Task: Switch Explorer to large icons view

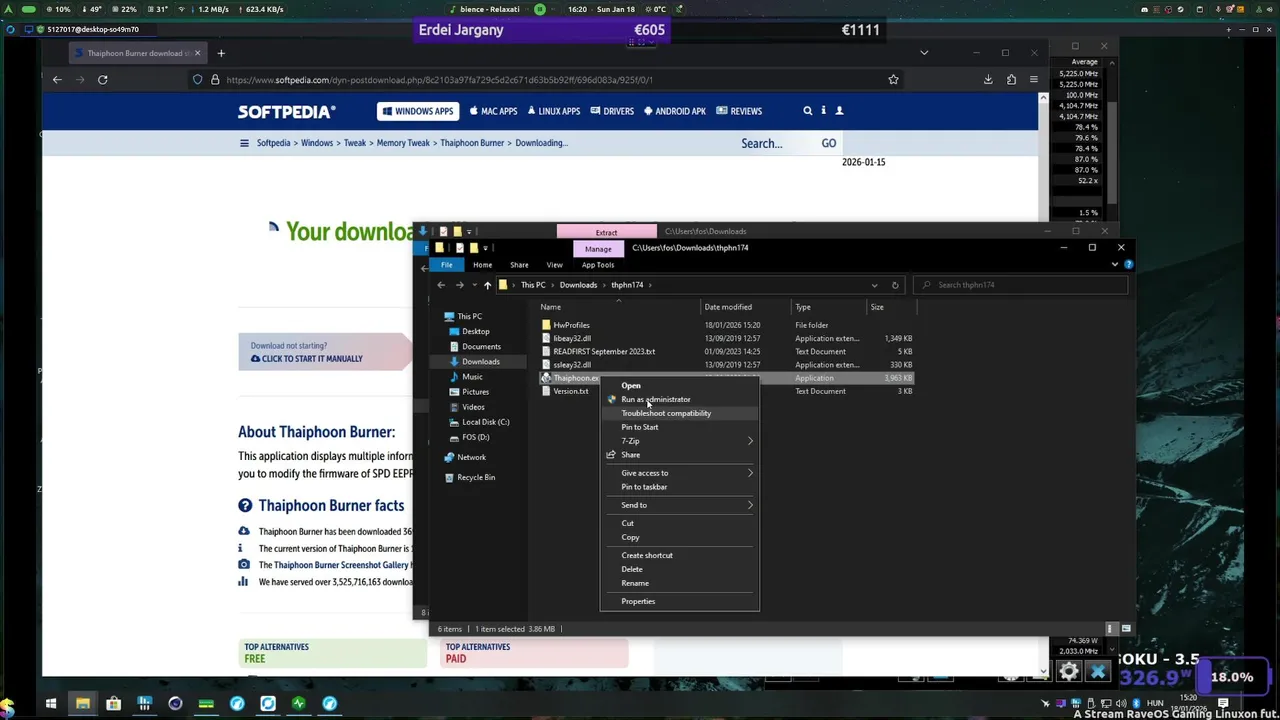Action: coord(1126,629)
